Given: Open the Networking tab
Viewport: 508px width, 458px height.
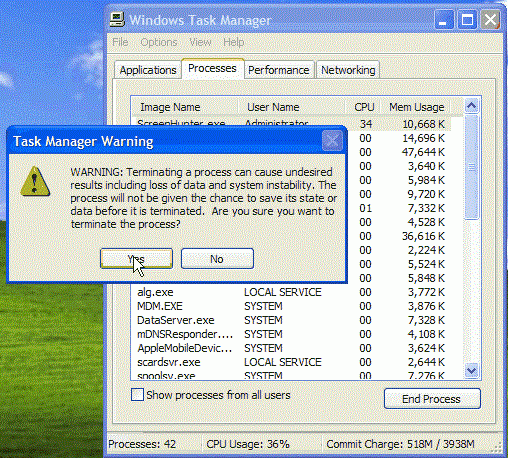Looking at the screenshot, I should click(x=348, y=70).
